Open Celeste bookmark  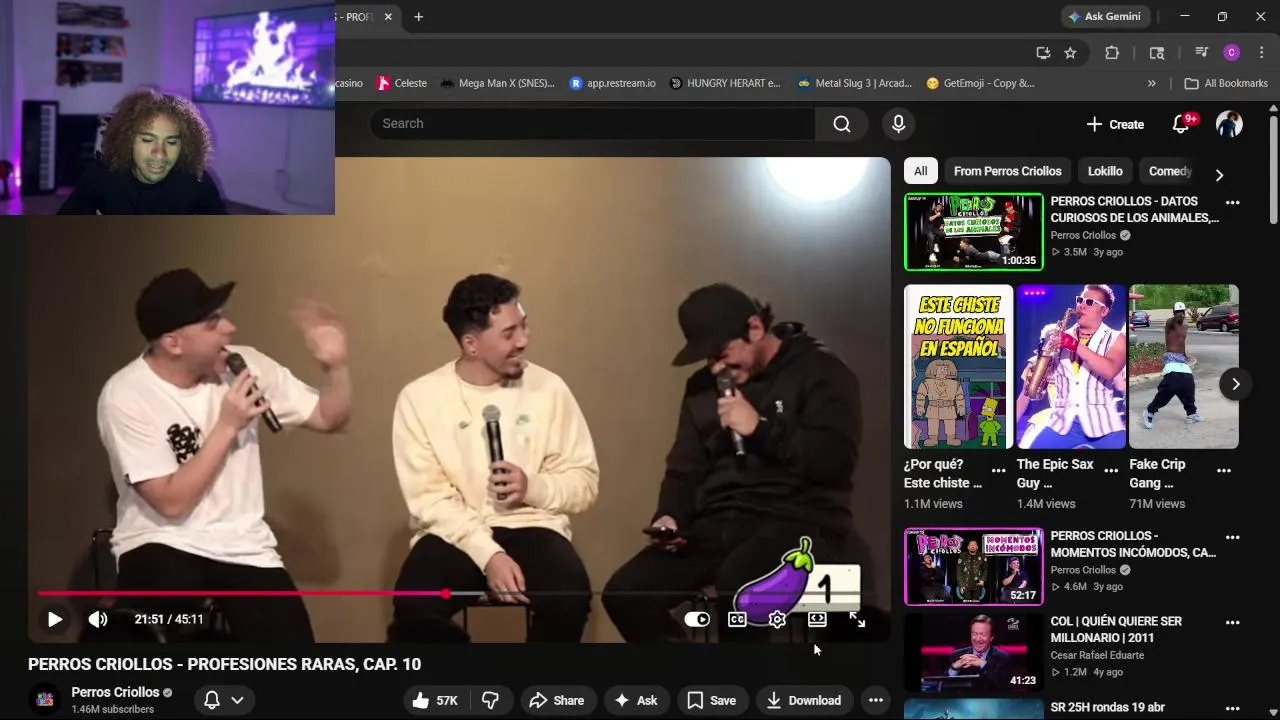402,83
